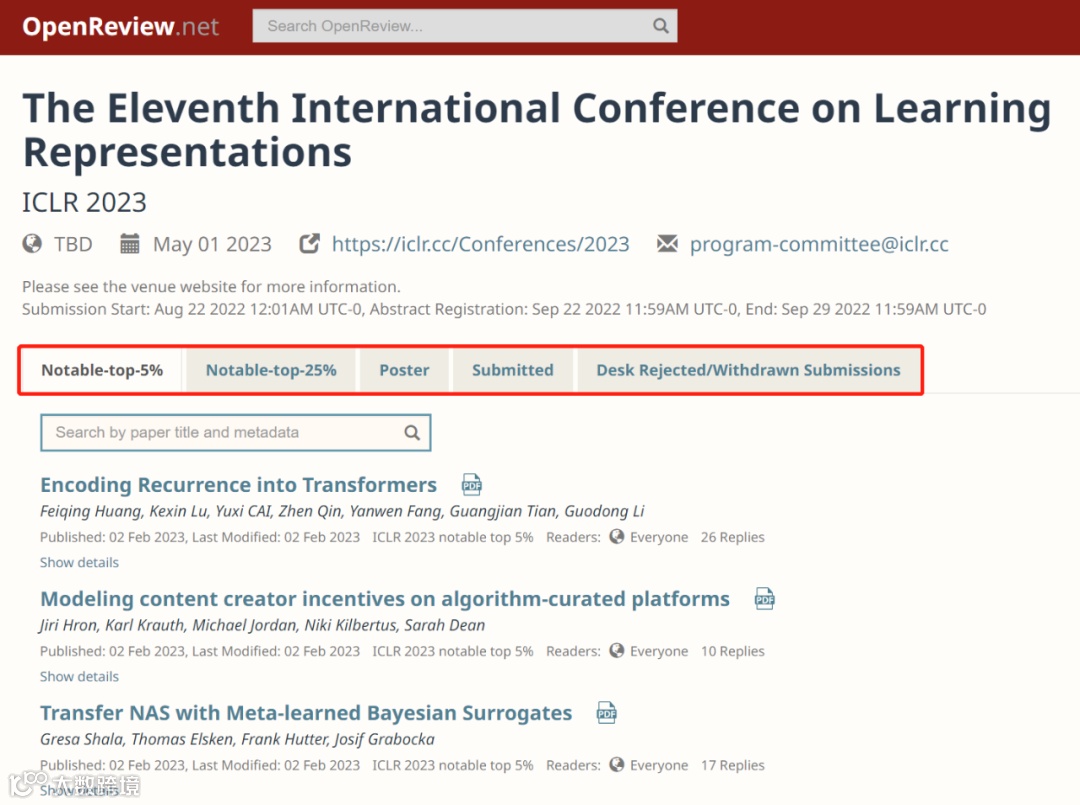Click the envelope icon beside contact email

click(667, 244)
